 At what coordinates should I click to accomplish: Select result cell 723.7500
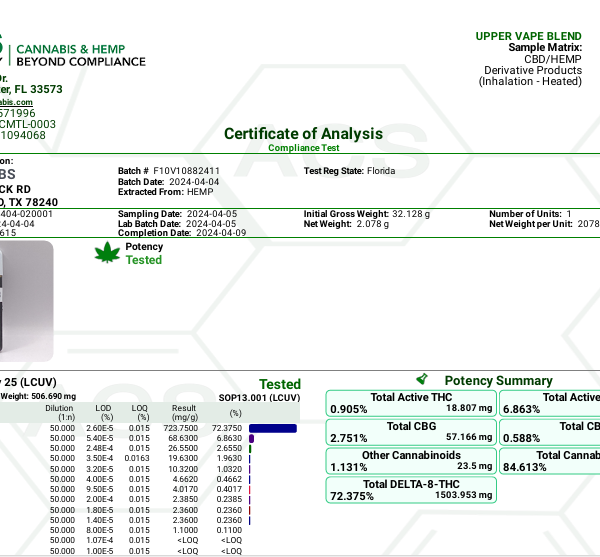point(181,428)
